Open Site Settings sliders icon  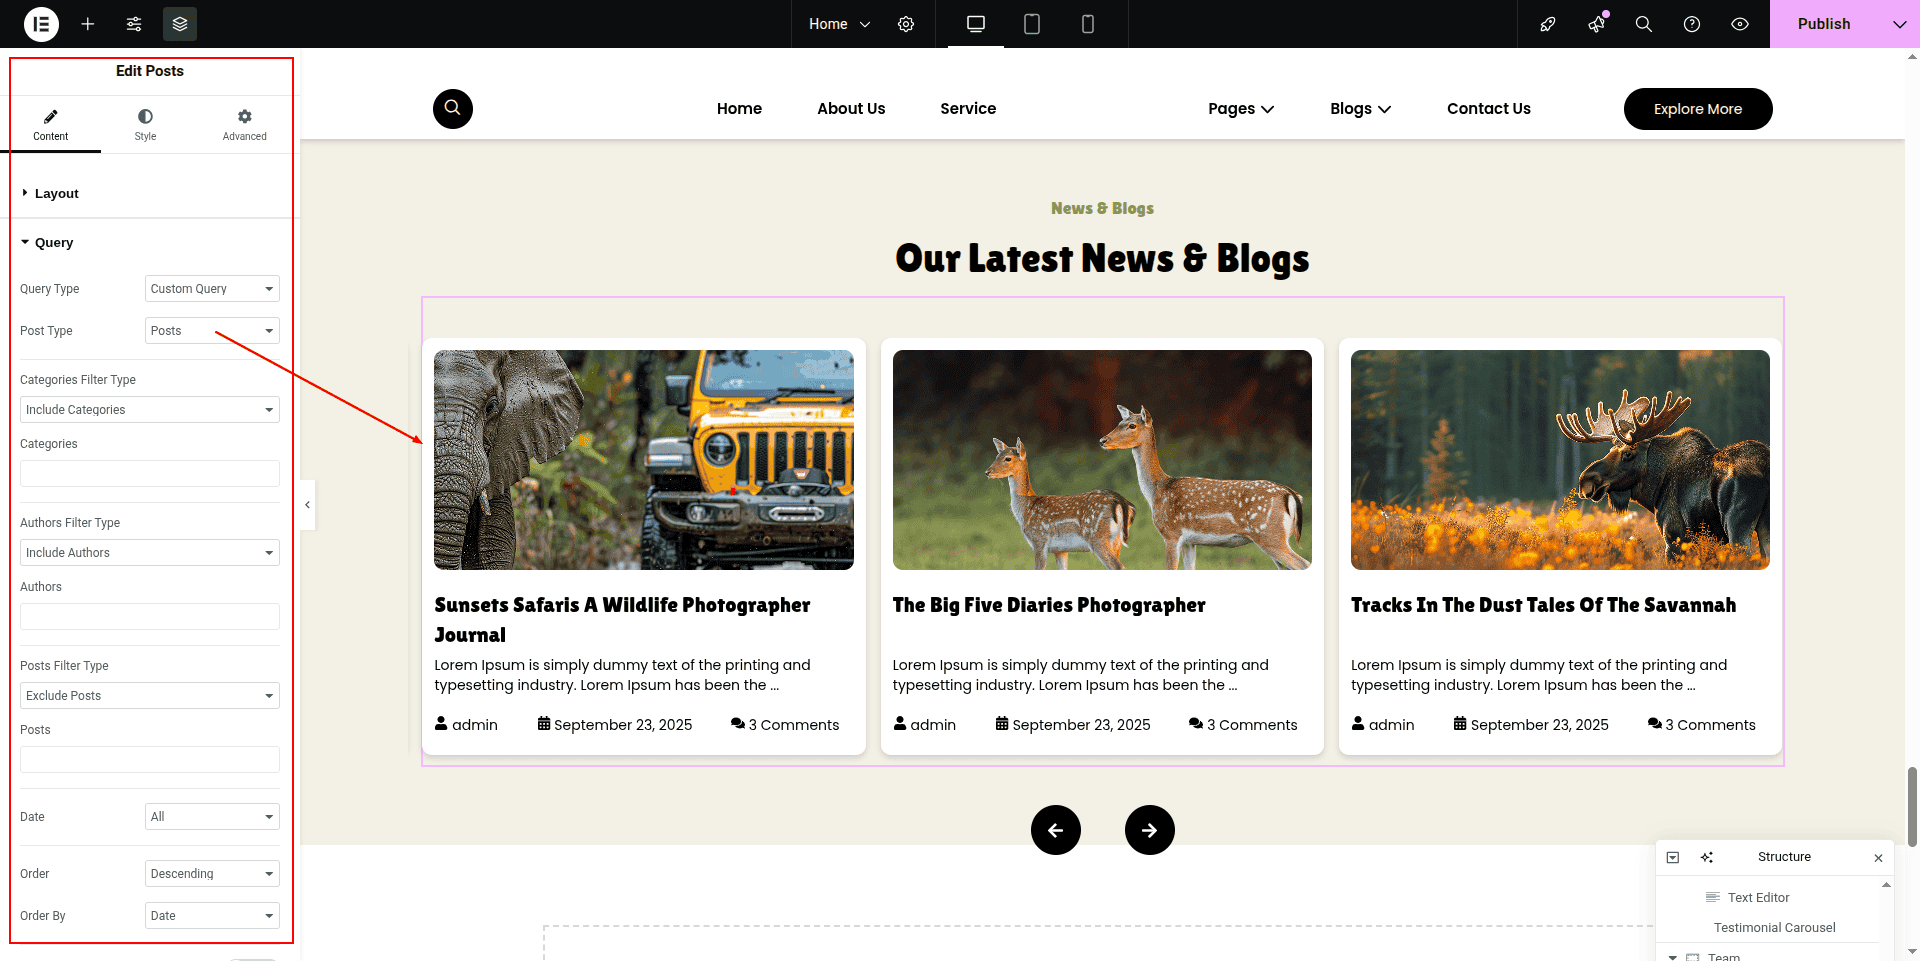tap(134, 24)
